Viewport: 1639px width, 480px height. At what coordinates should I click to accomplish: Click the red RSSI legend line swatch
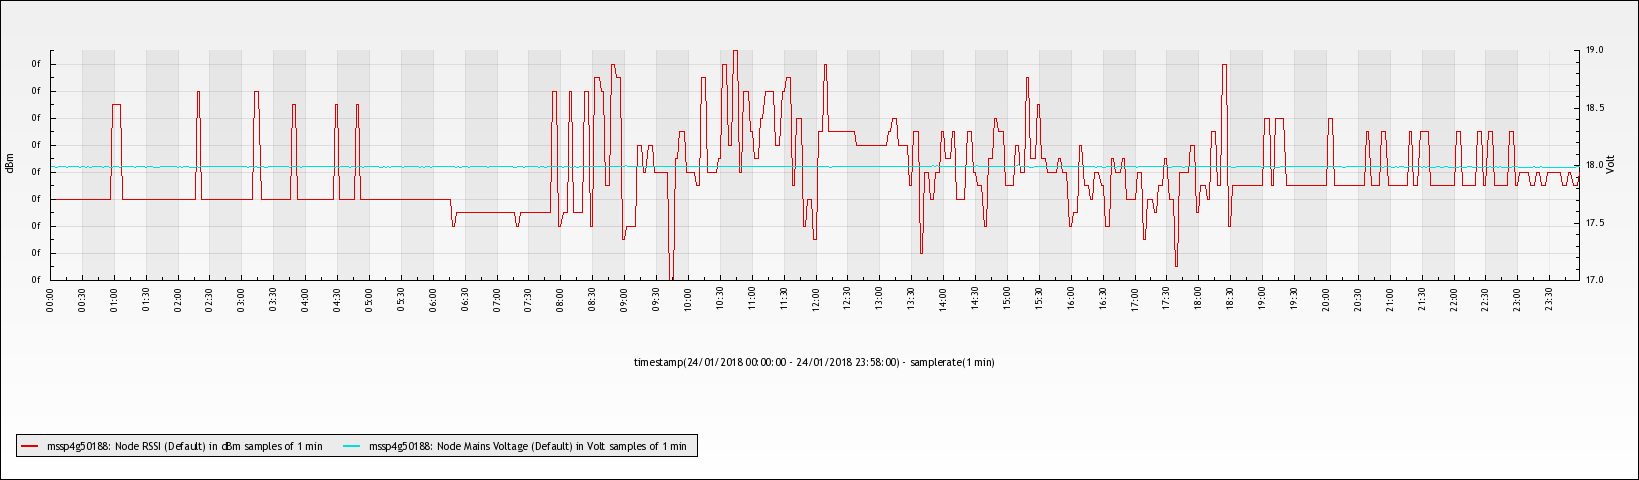[x=30, y=446]
